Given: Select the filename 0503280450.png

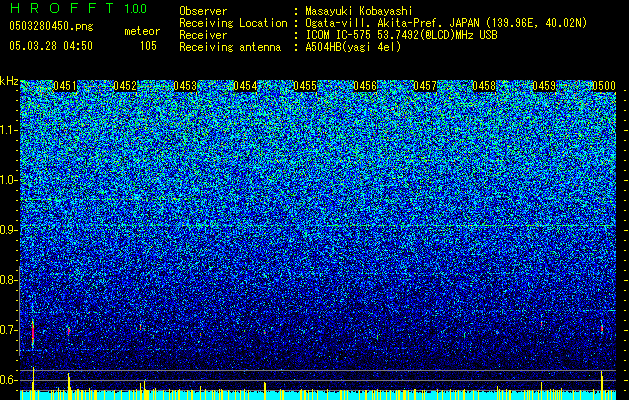Looking at the screenshot, I should [x=51, y=27].
